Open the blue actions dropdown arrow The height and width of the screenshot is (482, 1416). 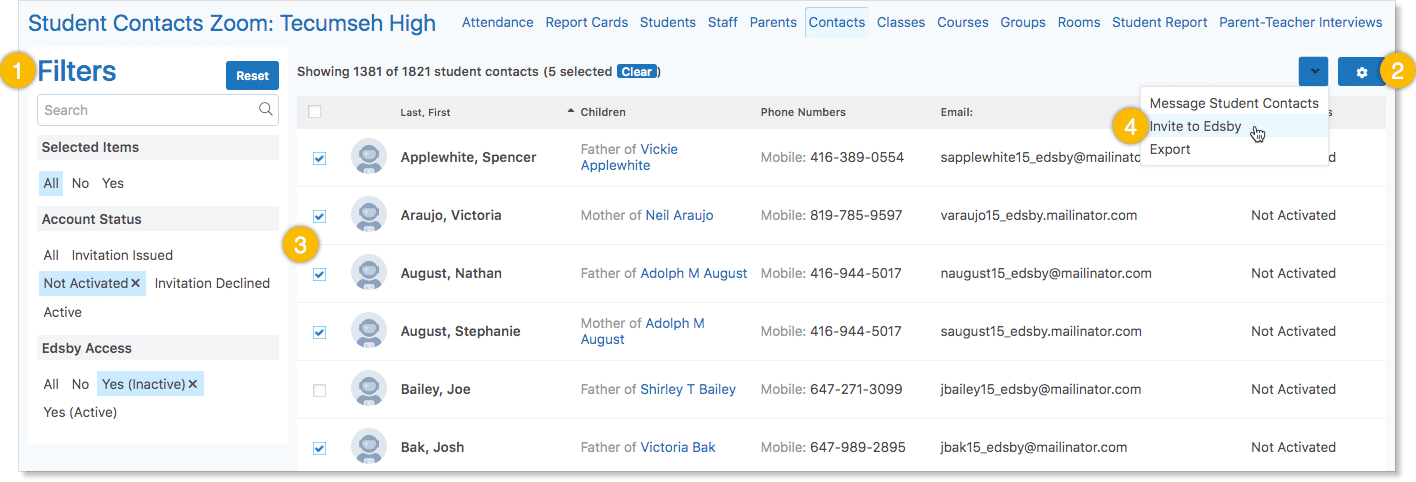tap(1313, 72)
